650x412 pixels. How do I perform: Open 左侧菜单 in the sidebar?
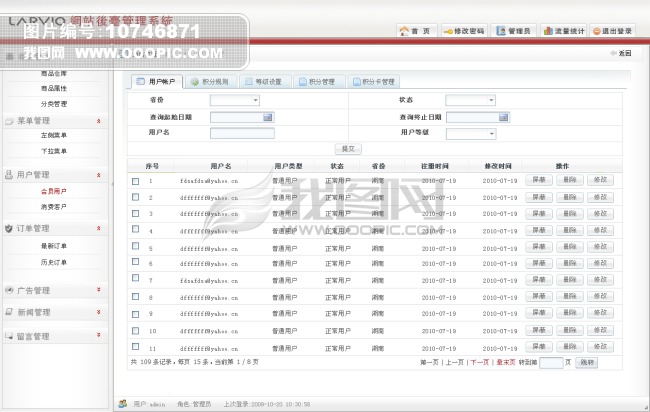[54, 135]
